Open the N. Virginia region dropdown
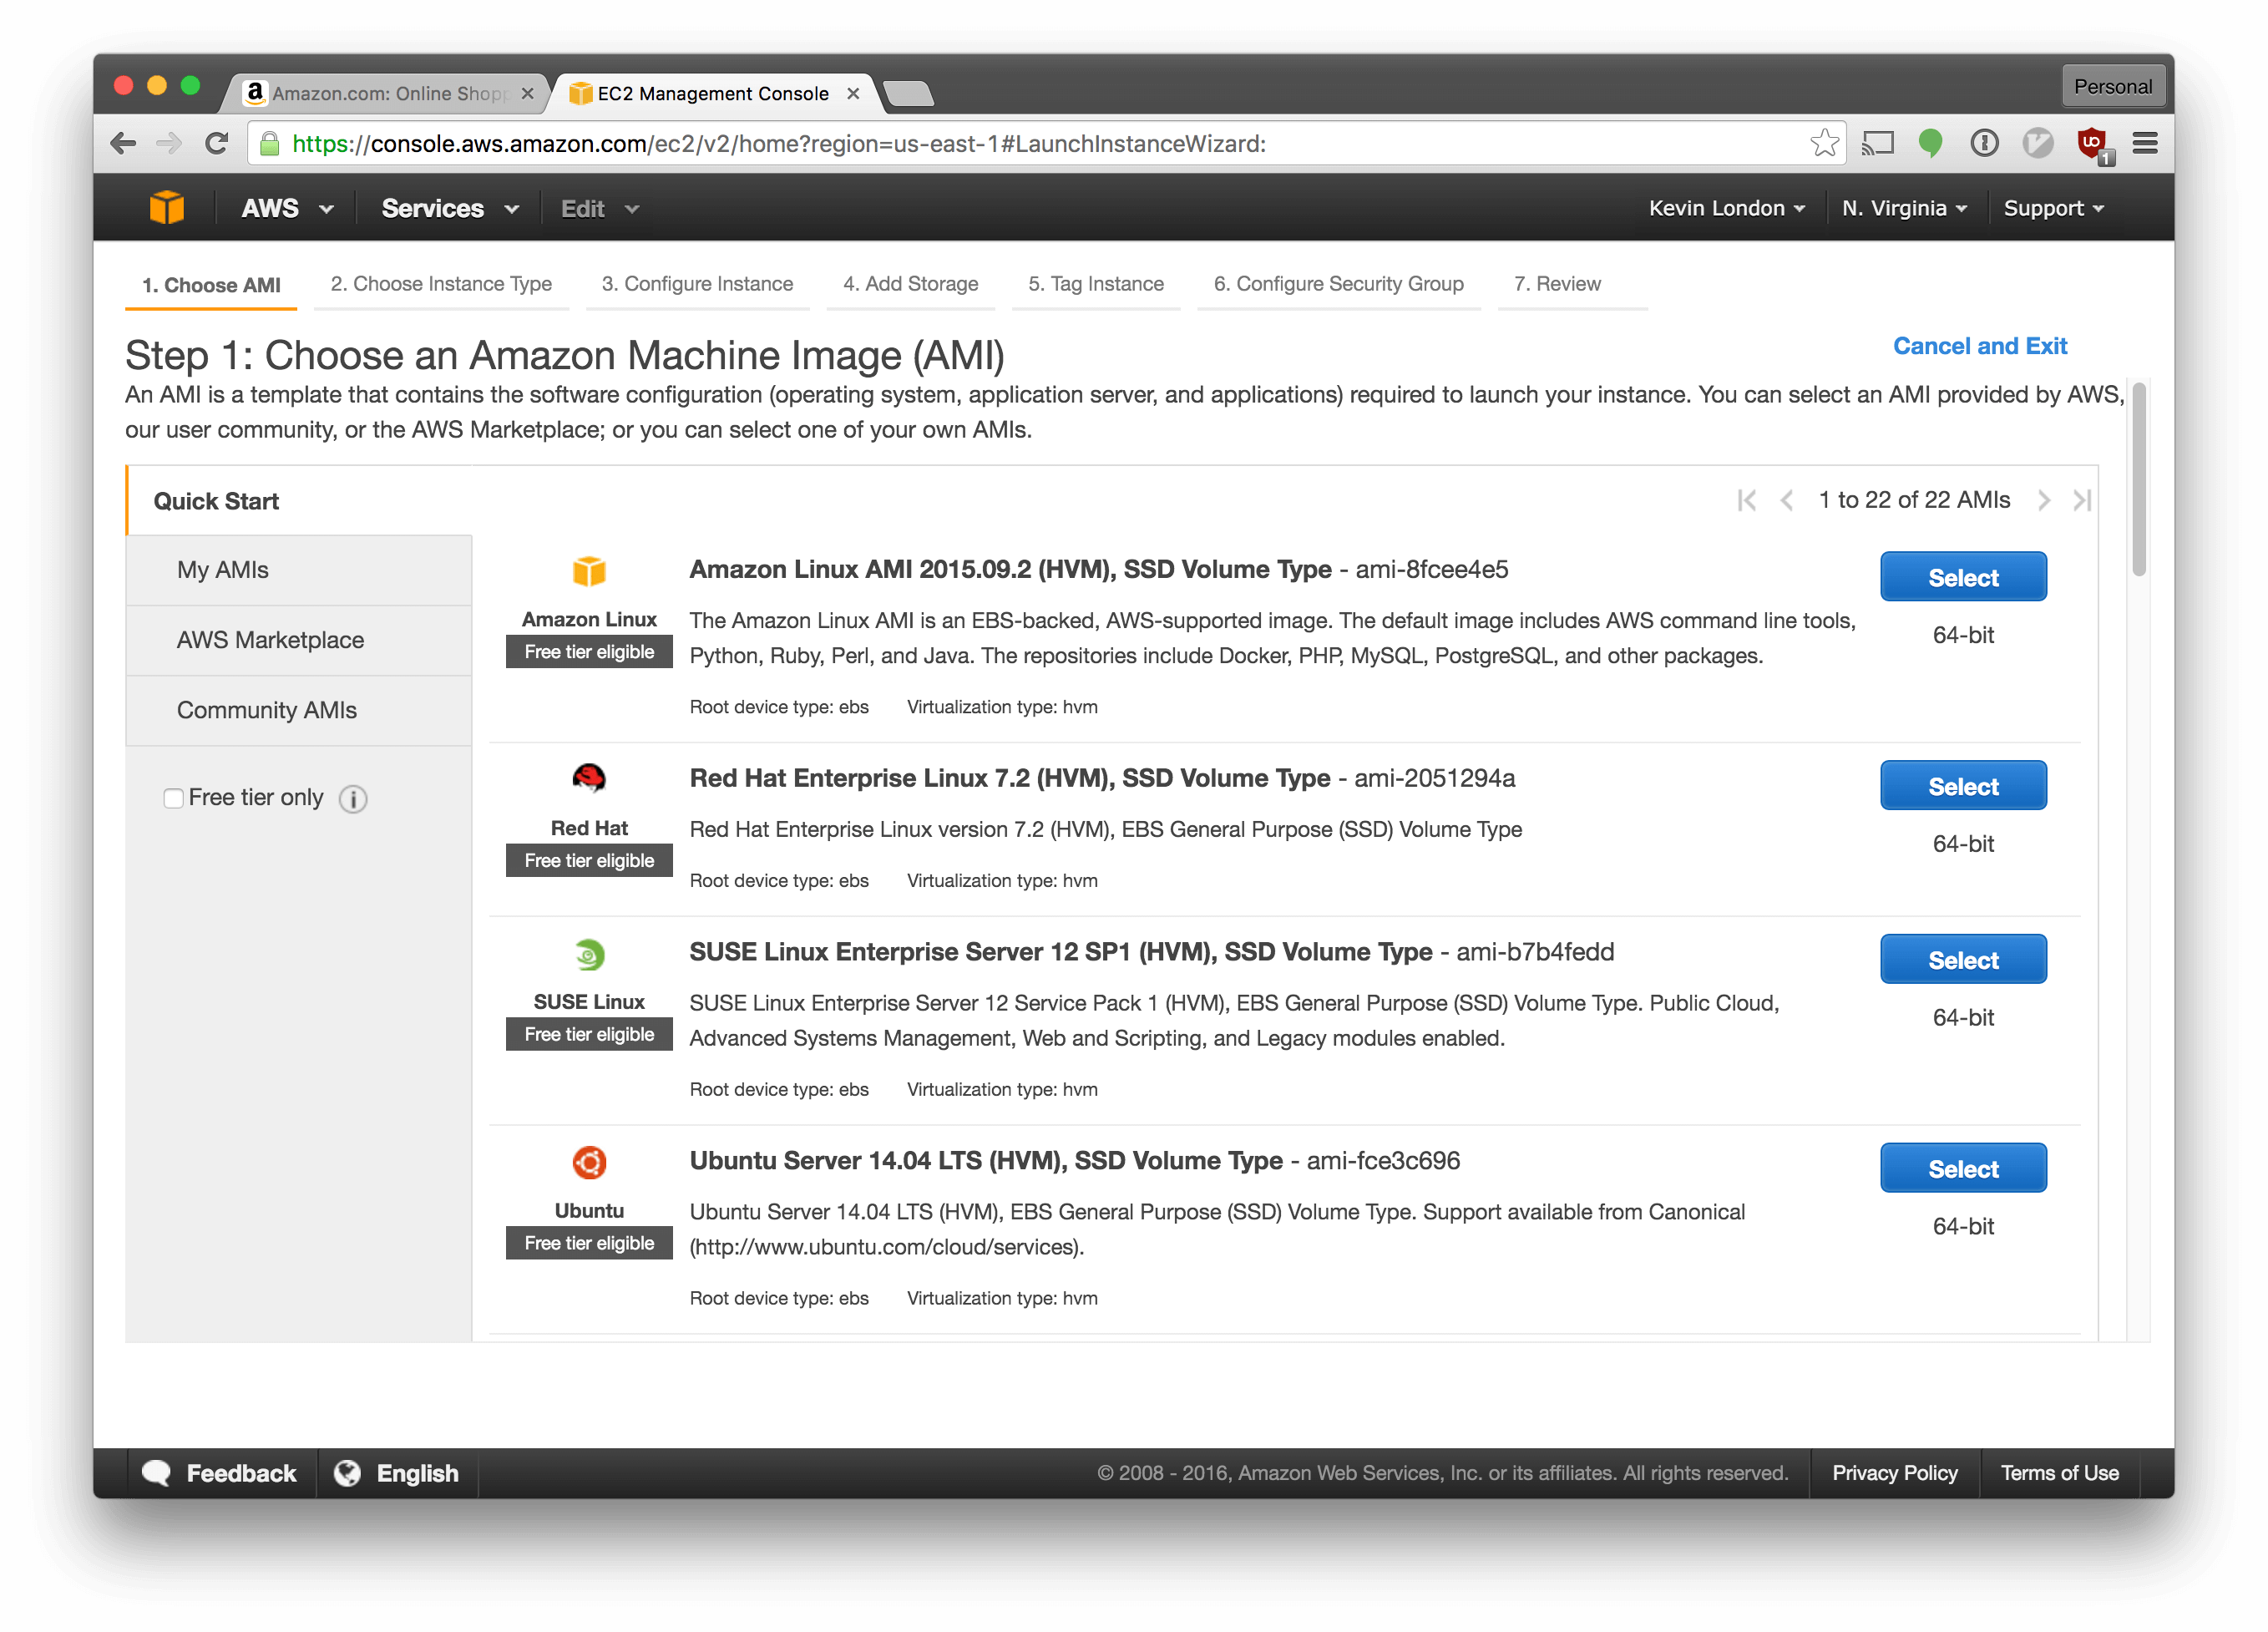 (1903, 208)
